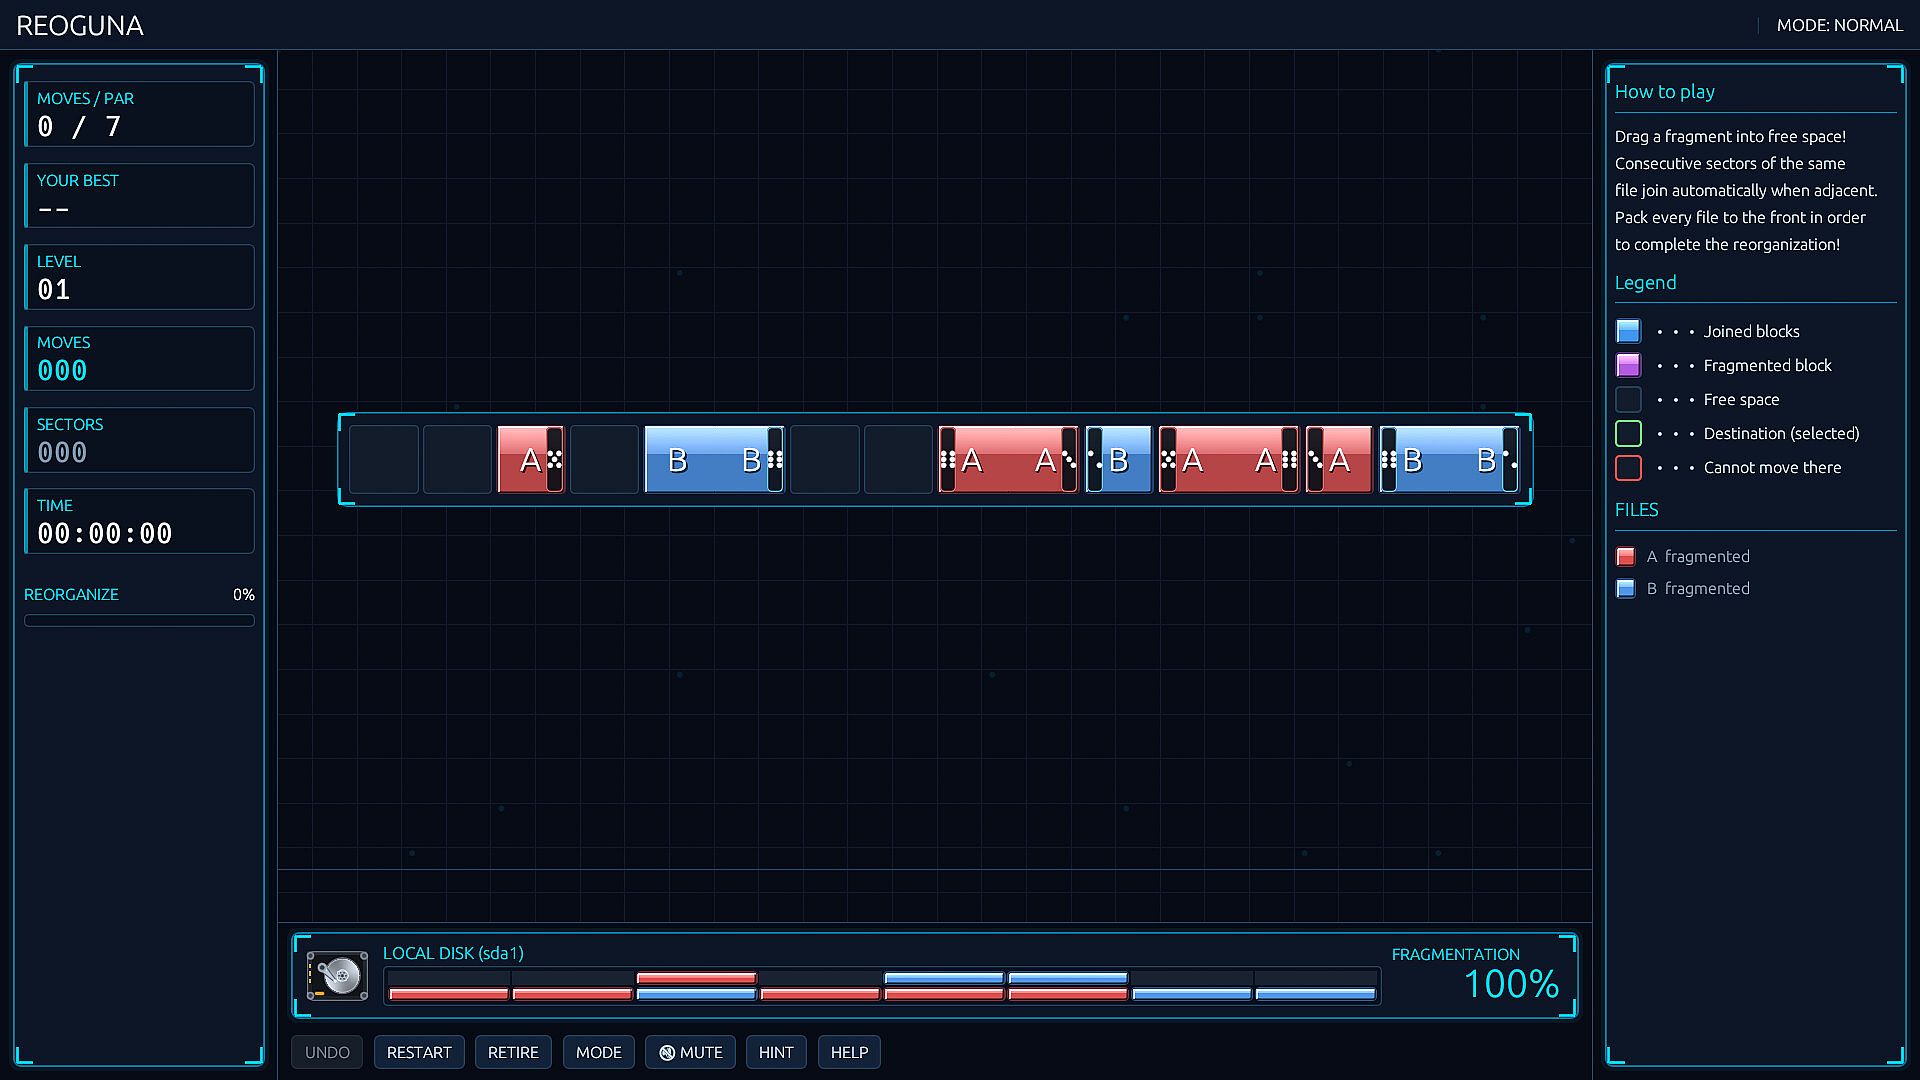Click the Free space legend icon
The image size is (1920, 1080).
[1628, 399]
